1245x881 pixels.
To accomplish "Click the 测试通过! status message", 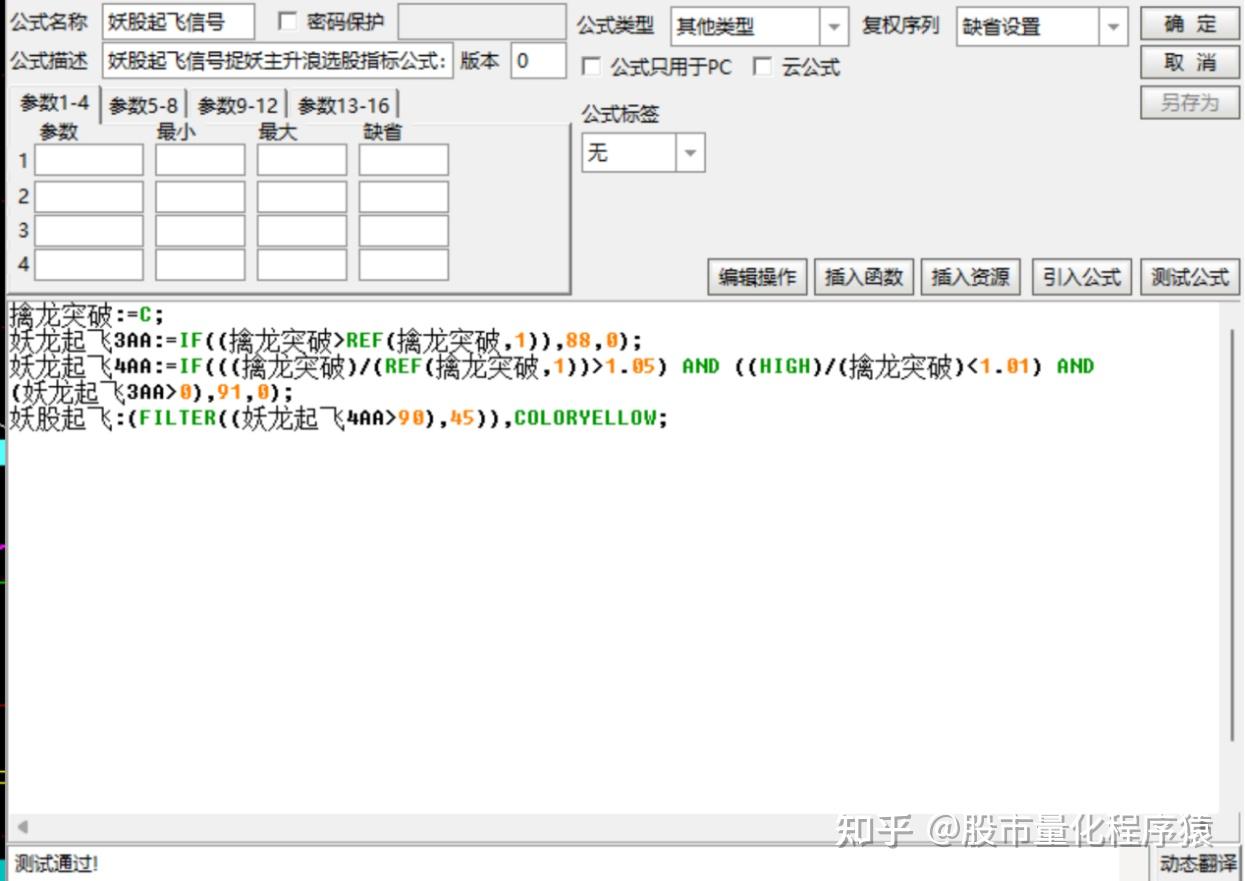I will 57,863.
